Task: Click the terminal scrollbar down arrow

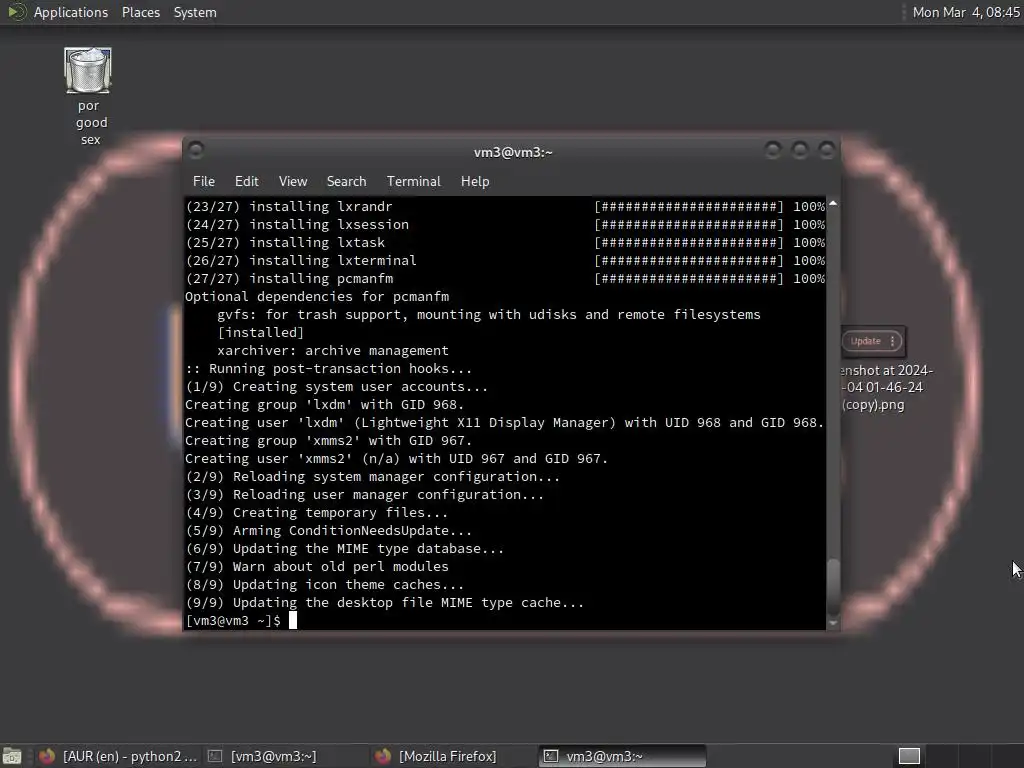Action: tap(833, 624)
